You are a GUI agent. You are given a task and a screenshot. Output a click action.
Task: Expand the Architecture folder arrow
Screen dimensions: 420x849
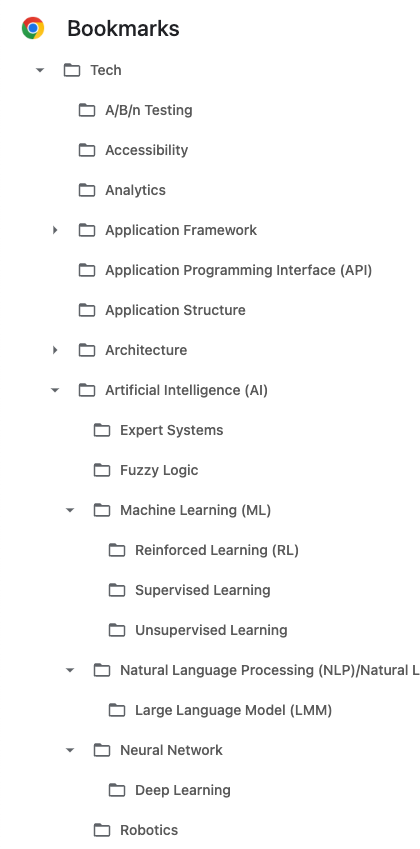[x=55, y=350]
